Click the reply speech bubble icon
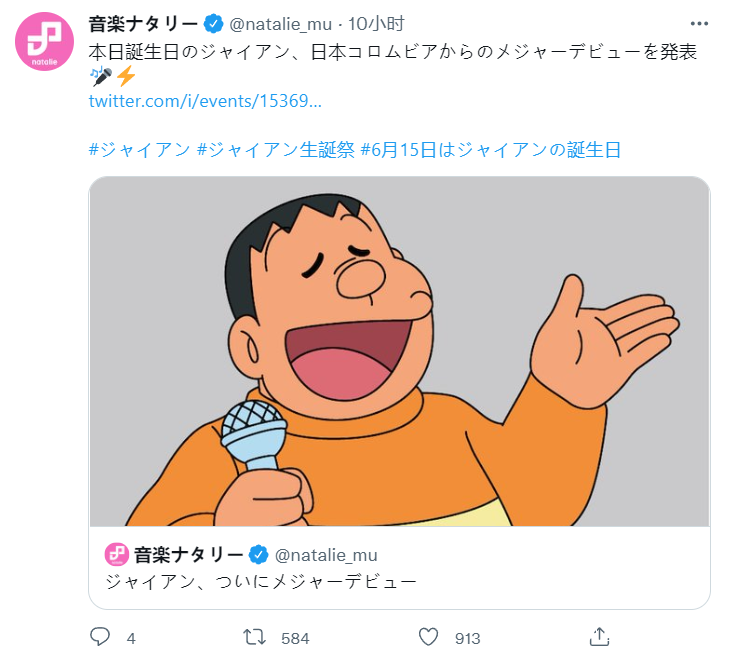Screen dimensions: 730x660 coord(100,637)
